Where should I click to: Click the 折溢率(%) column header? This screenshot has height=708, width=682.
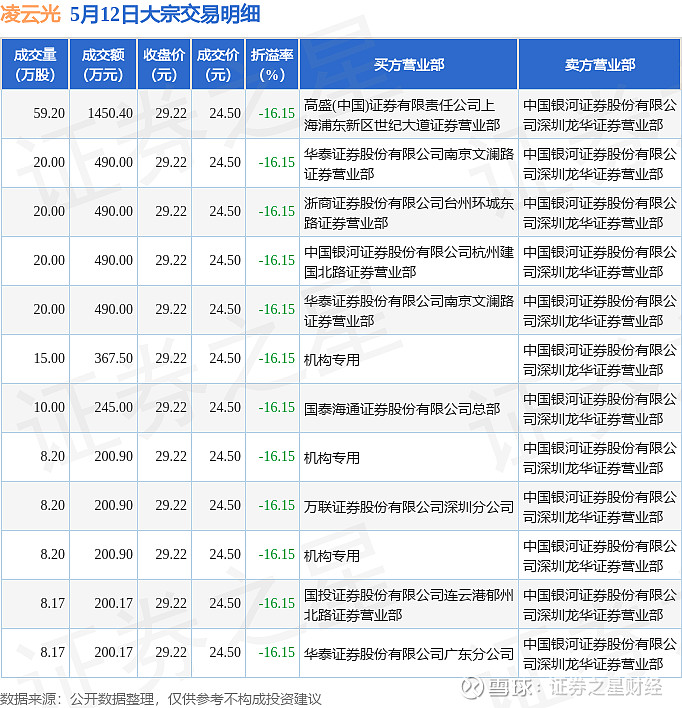[x=272, y=65]
